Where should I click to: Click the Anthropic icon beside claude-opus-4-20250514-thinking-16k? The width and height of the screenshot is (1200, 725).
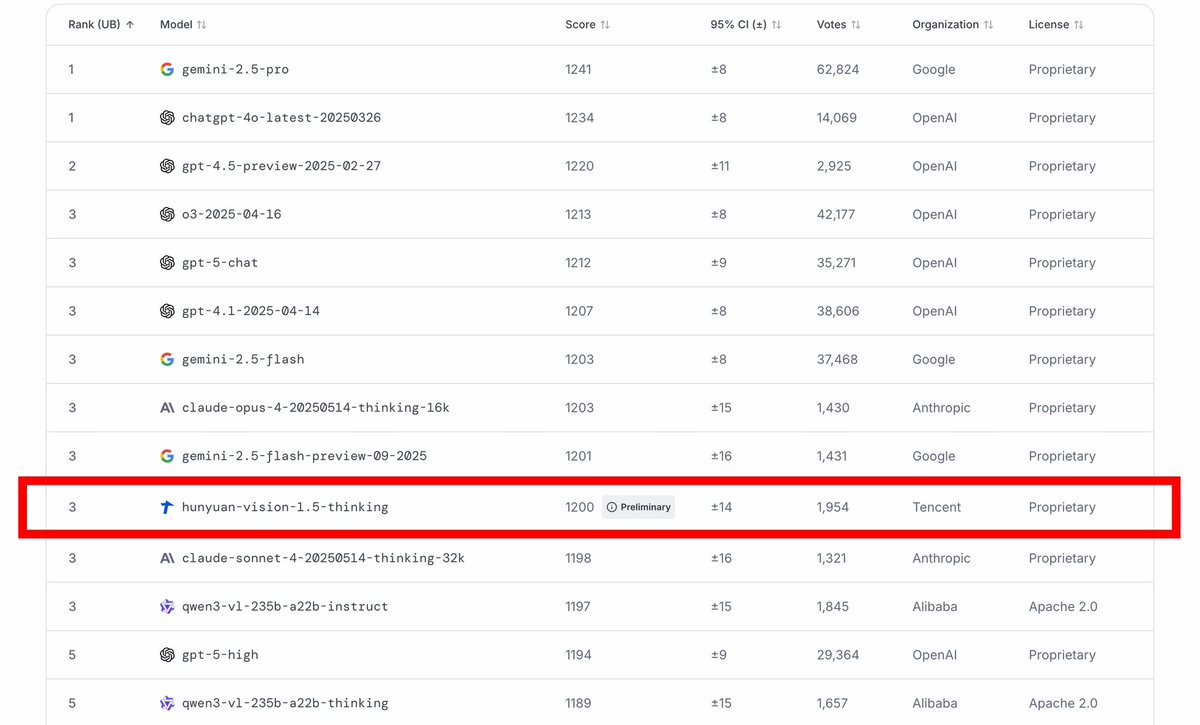167,408
